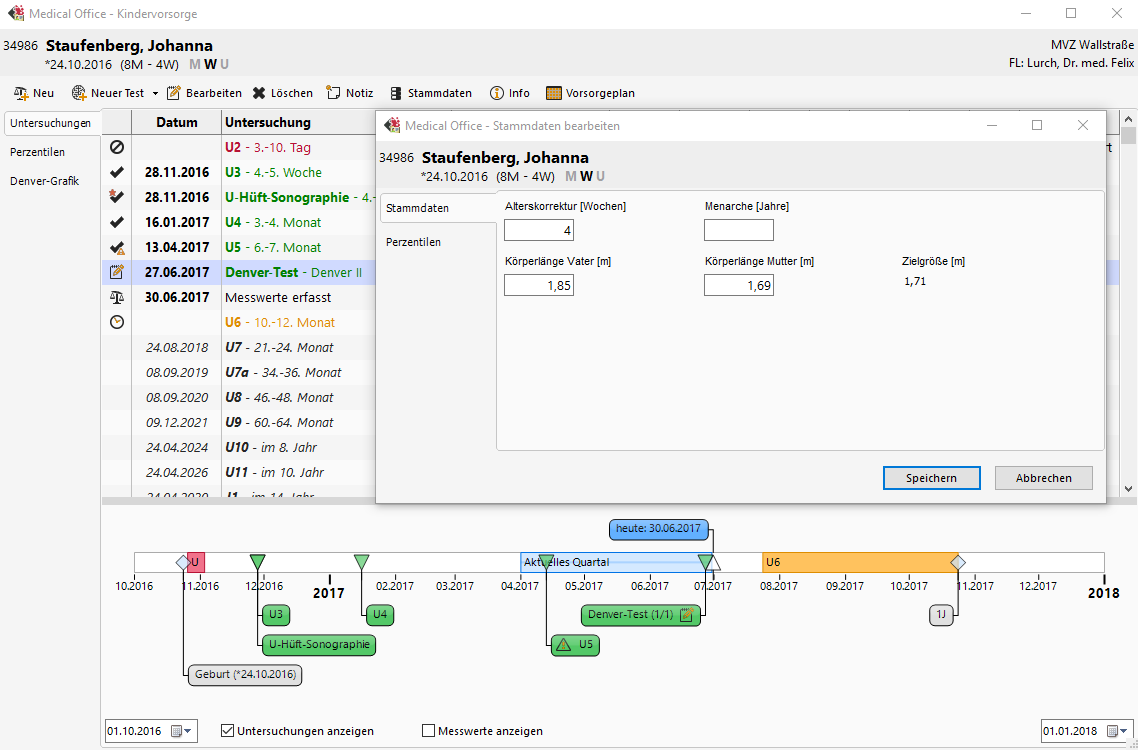Click the Neu toolbar icon

(x=21, y=93)
